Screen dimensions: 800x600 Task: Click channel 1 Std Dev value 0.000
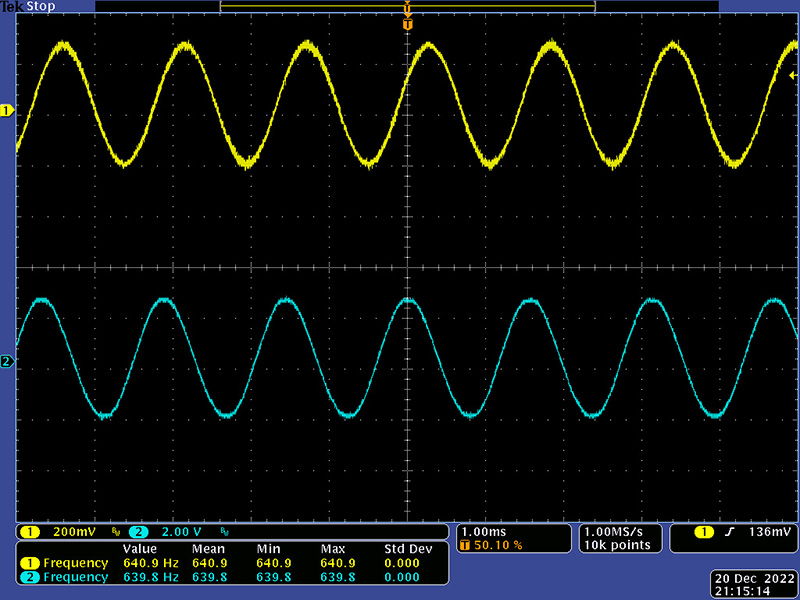[402, 563]
